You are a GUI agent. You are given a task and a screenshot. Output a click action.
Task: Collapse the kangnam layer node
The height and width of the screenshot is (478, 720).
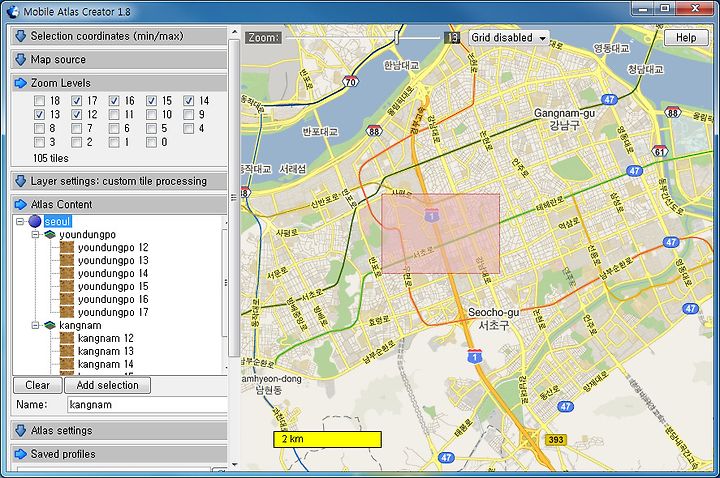tap(35, 326)
